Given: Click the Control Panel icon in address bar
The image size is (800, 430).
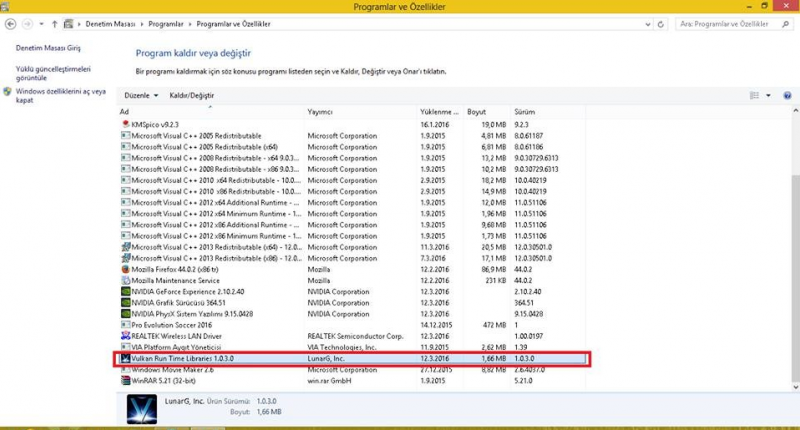Looking at the screenshot, I should pyautogui.click(x=68, y=24).
